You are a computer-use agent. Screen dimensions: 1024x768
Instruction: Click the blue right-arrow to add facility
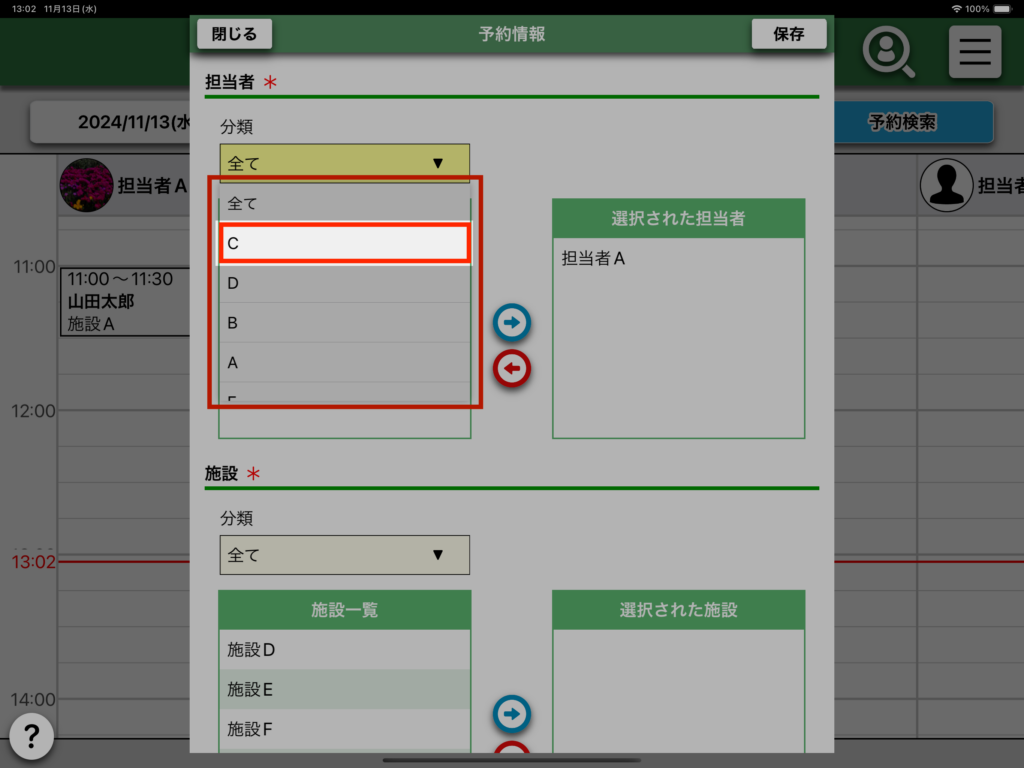coord(512,714)
